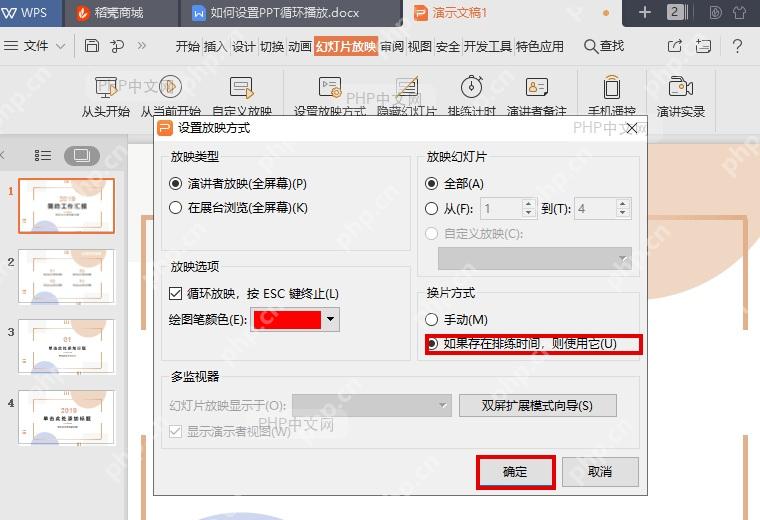Select 如果存在排练时间，则使用它 radio button
Screen dimensions: 760x520
click(432, 344)
